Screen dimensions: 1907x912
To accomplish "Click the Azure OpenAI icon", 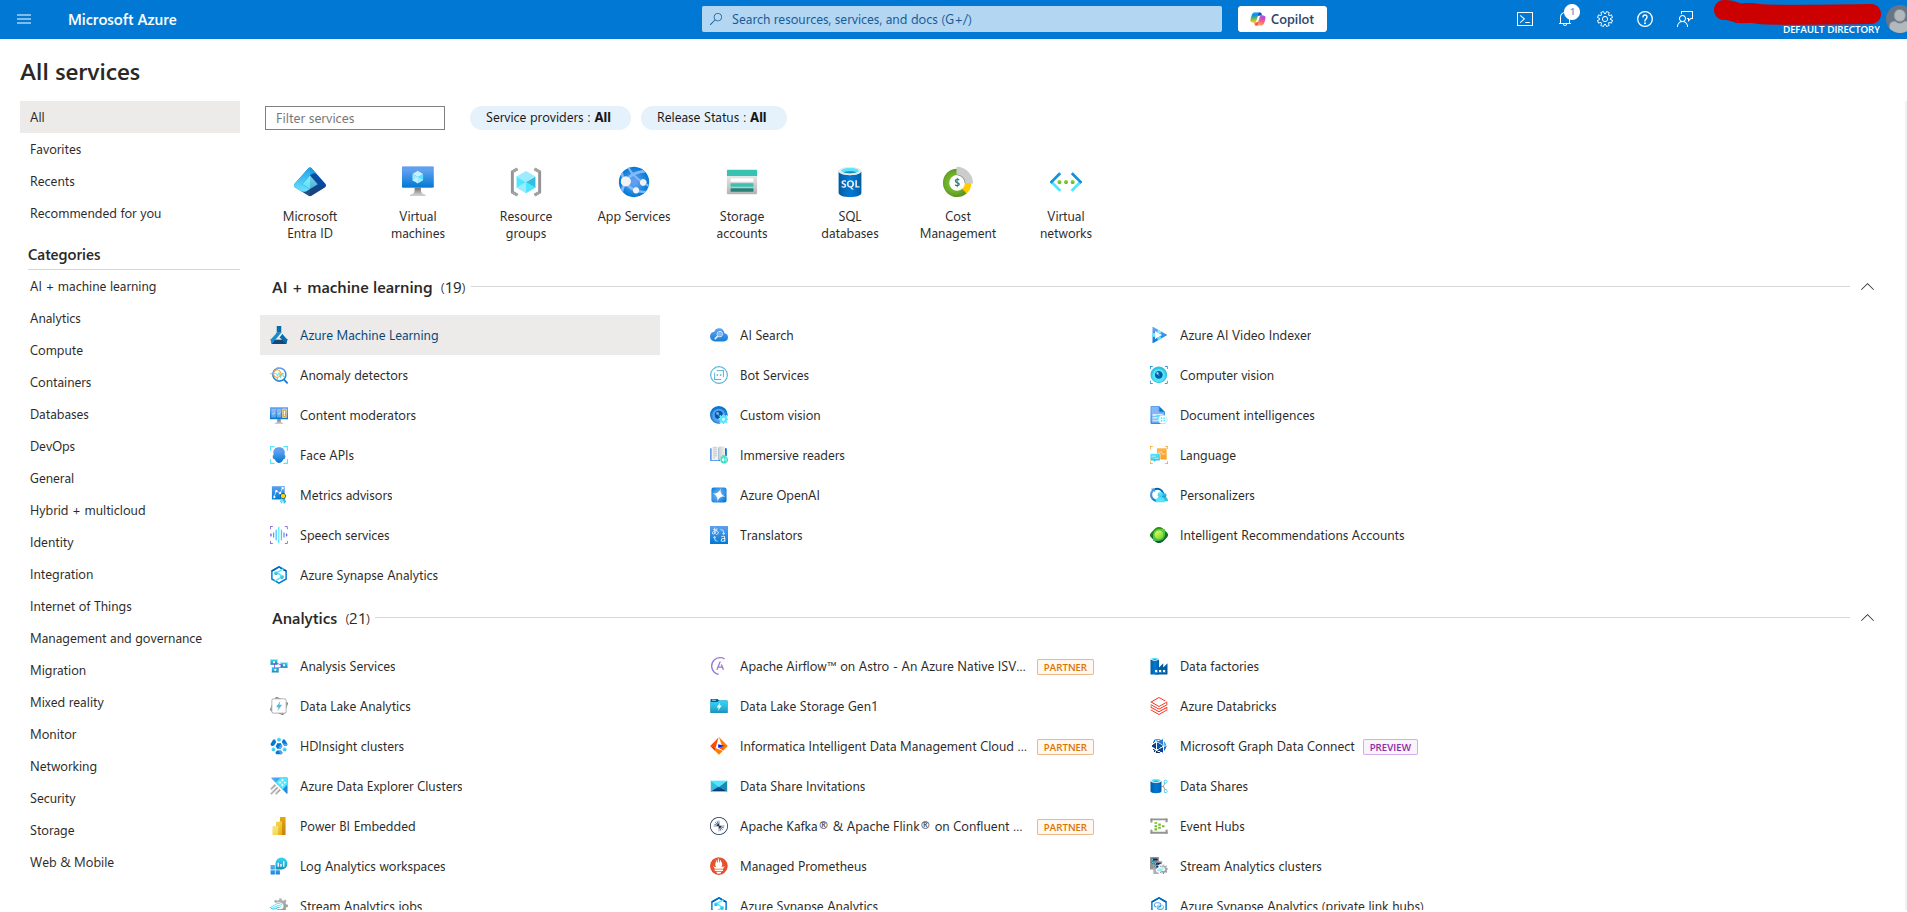I will 719,496.
